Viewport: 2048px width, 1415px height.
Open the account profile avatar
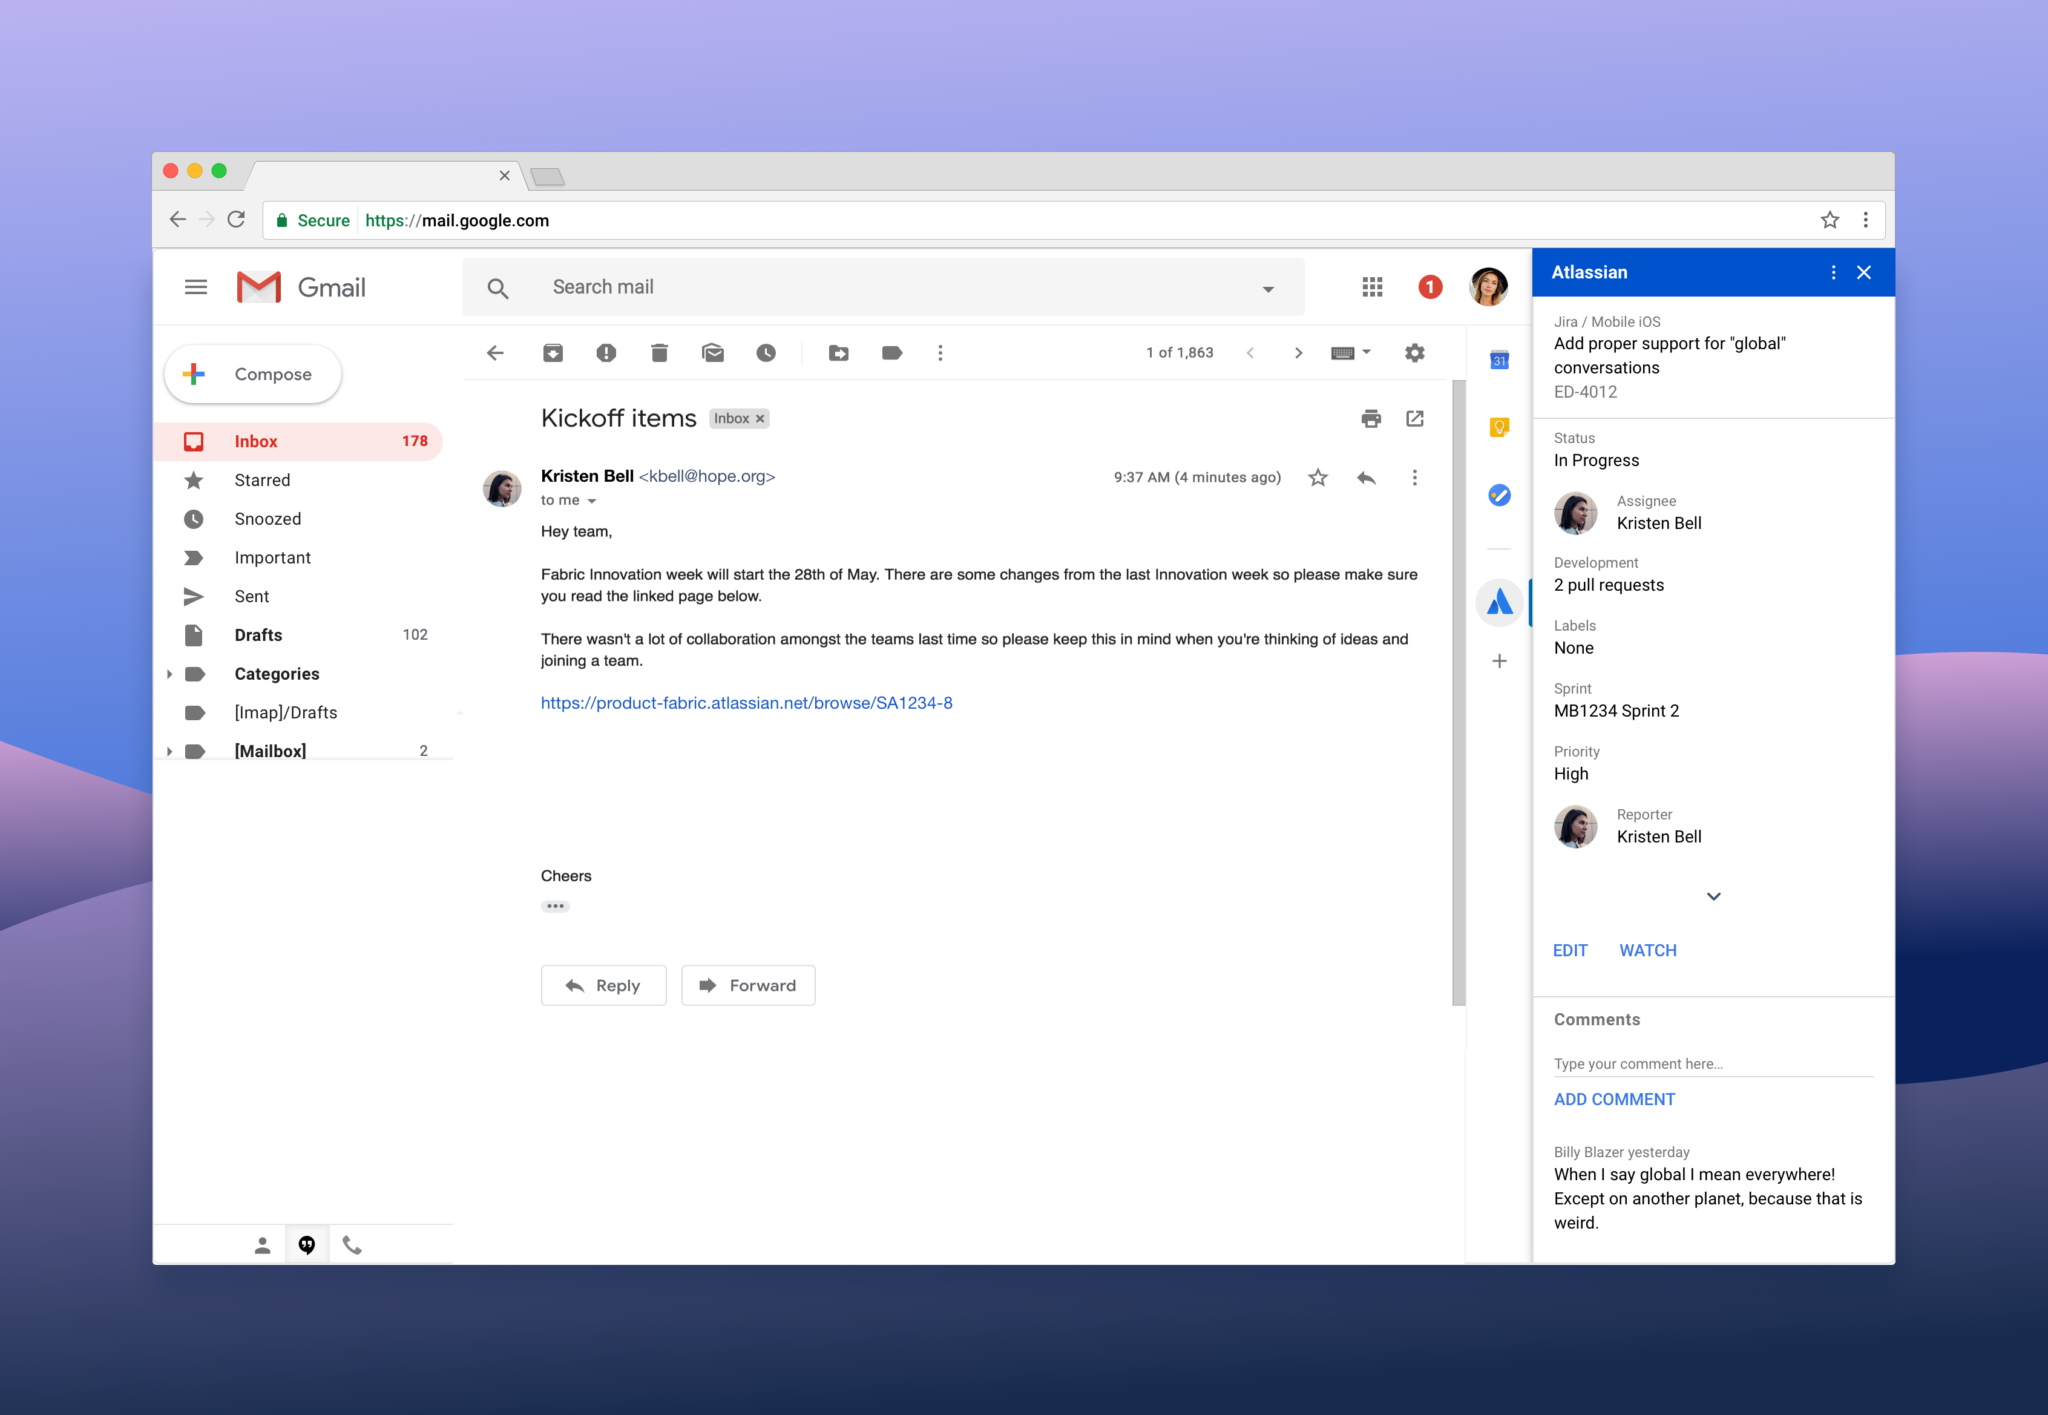tap(1488, 287)
